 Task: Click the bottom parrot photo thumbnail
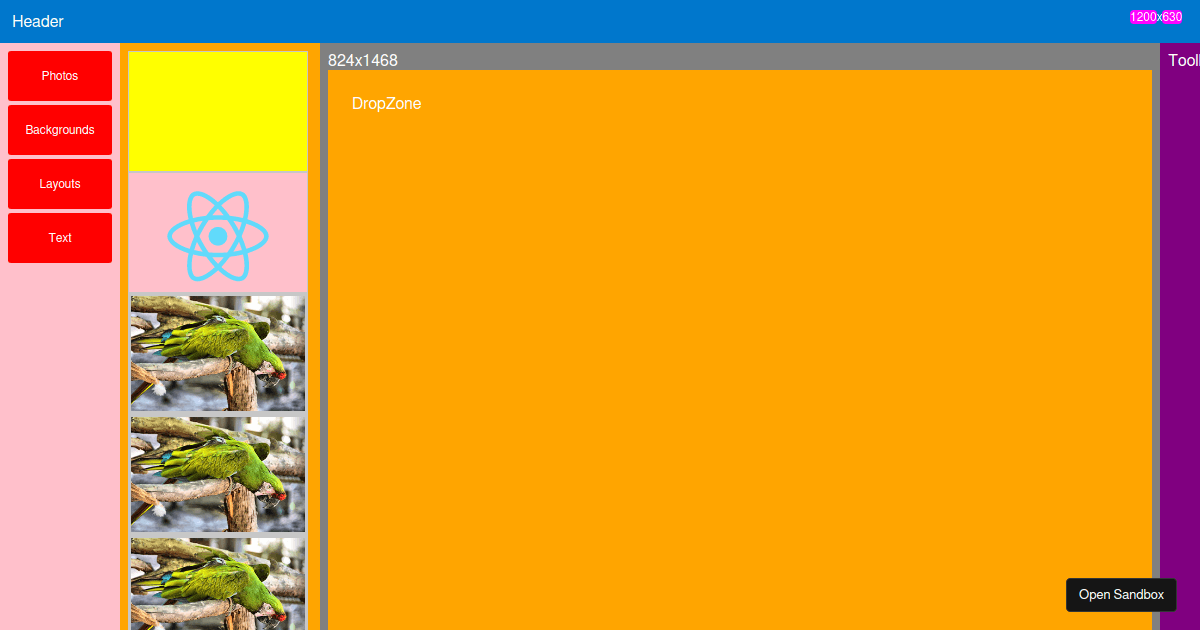217,585
